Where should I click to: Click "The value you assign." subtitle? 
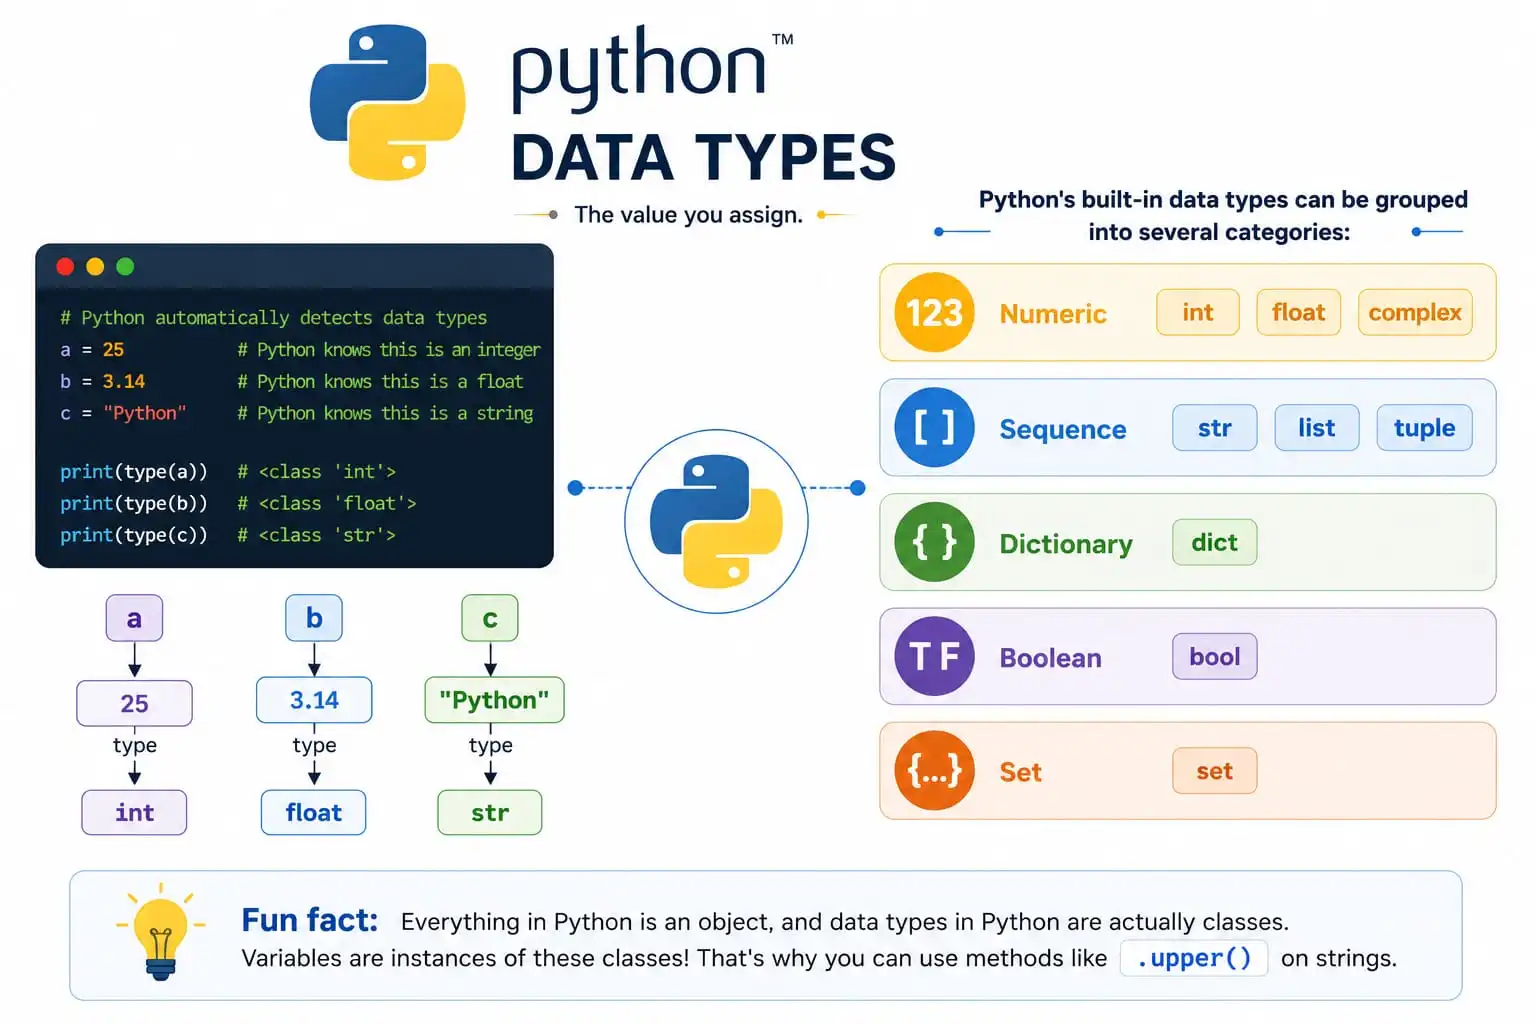(x=688, y=215)
